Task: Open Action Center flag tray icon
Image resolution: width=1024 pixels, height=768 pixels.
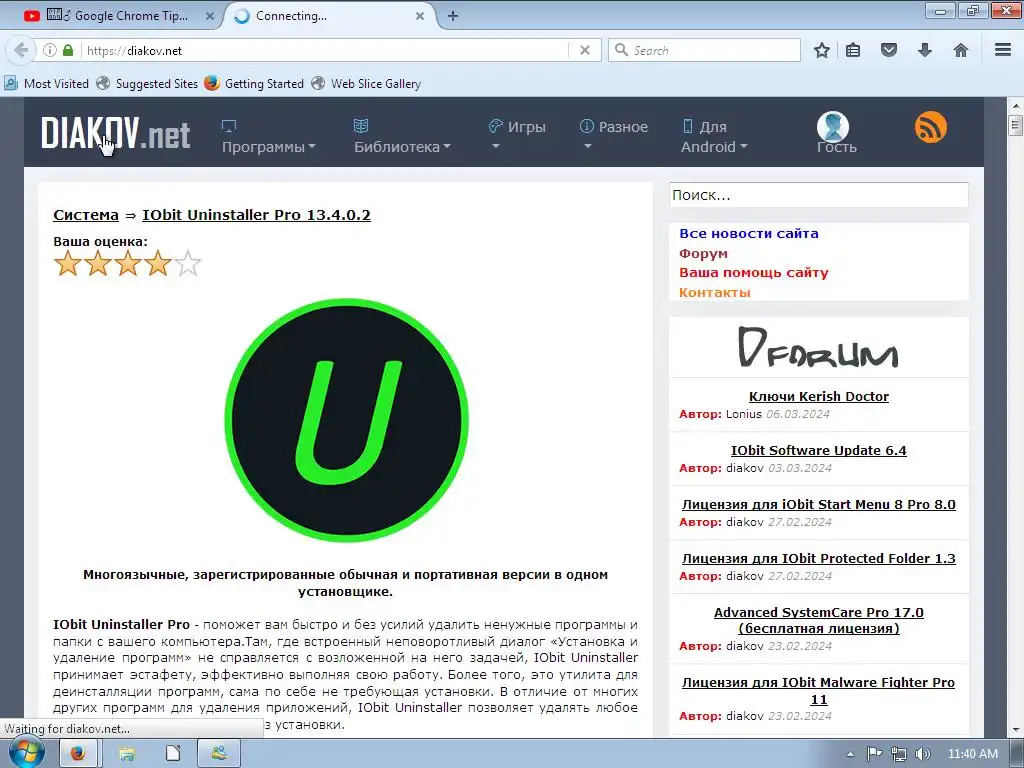Action: tap(874, 754)
